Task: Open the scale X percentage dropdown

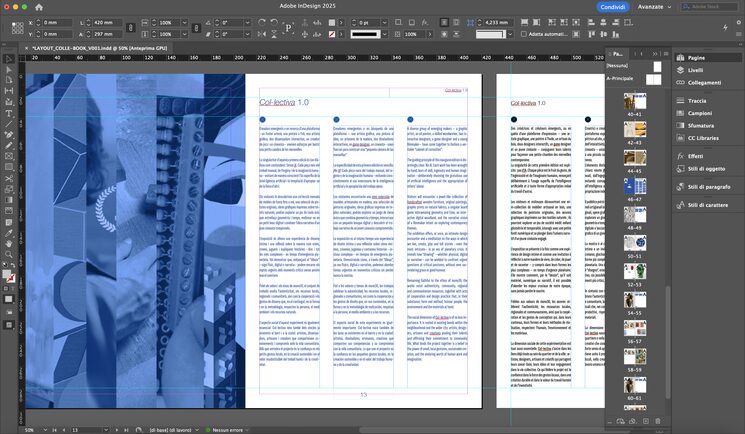Action: 184,22
